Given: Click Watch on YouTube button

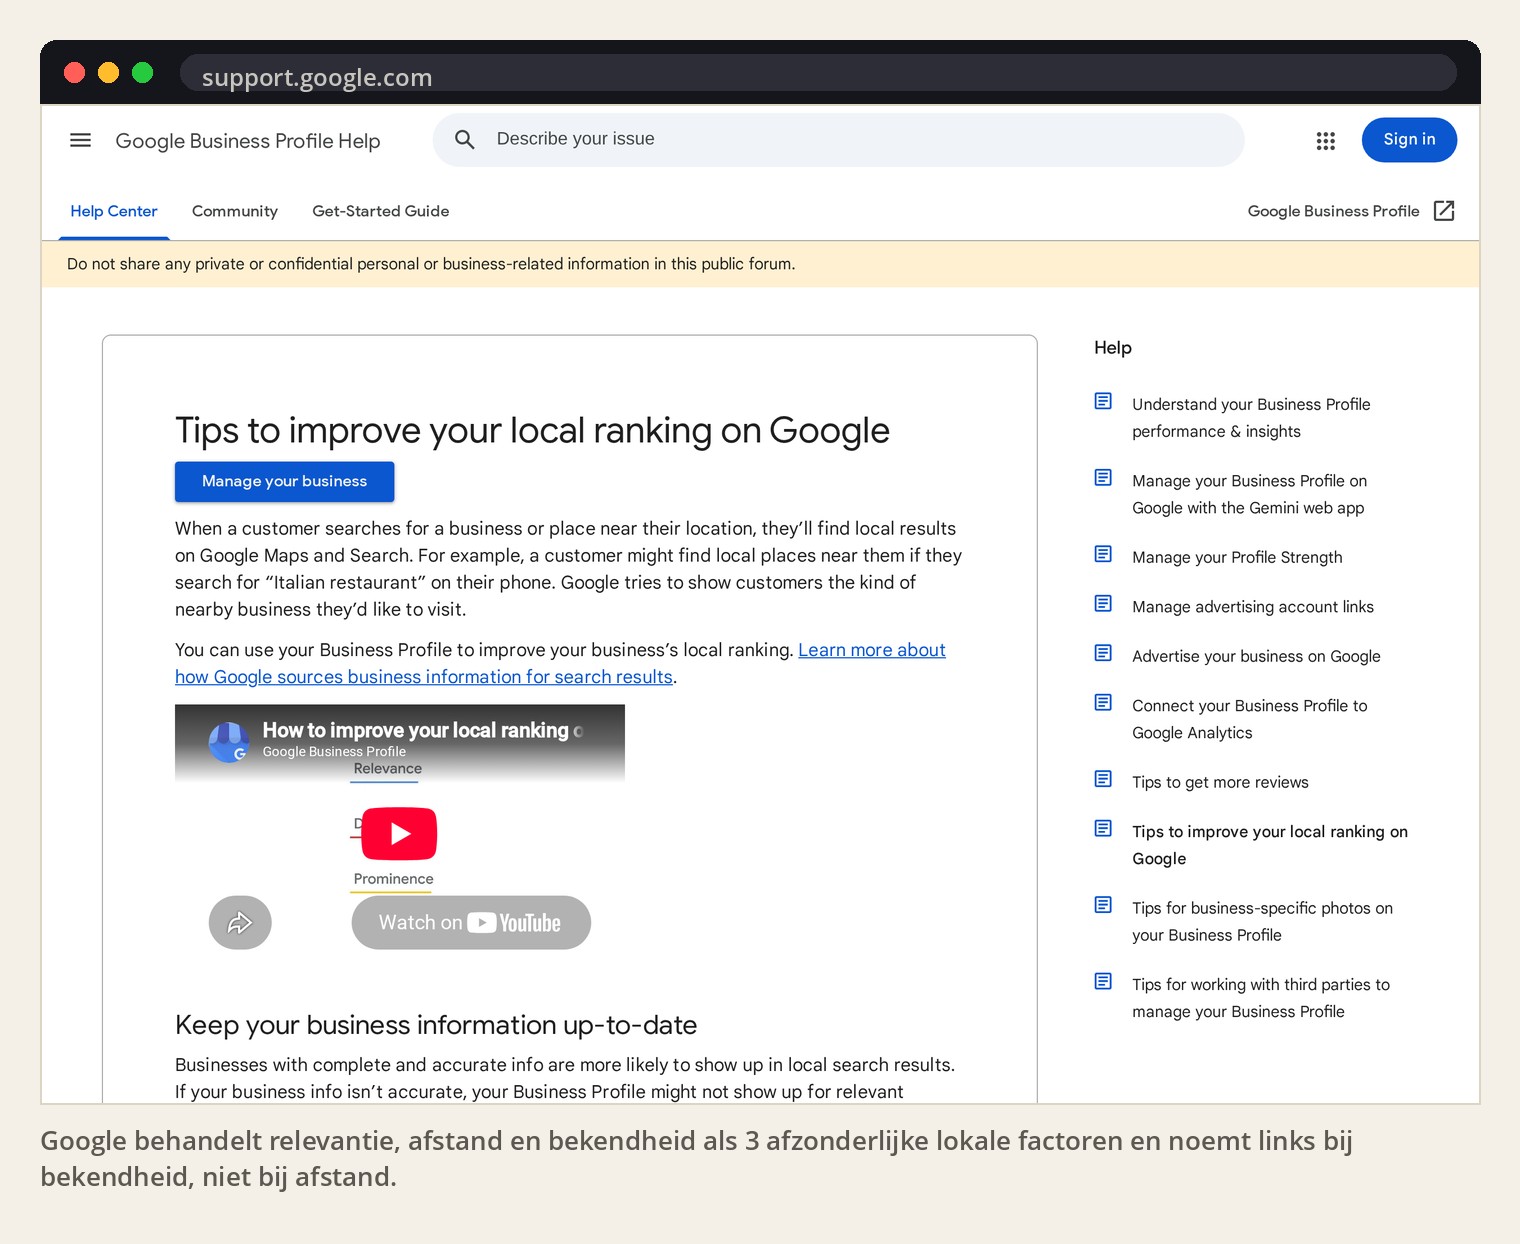Looking at the screenshot, I should (471, 923).
